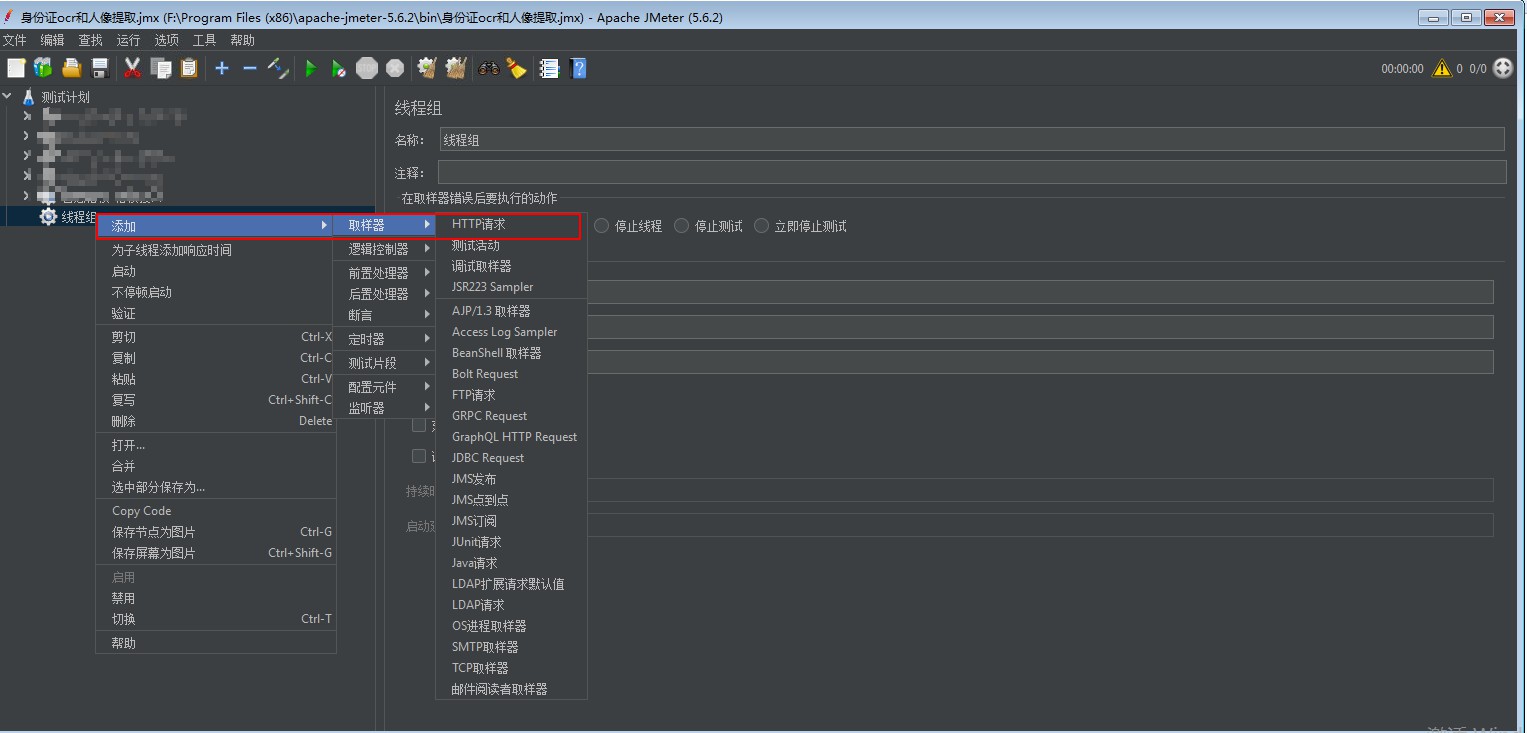The width and height of the screenshot is (1527, 733).
Task: Click the 注释 input field
Action: [x=971, y=173]
